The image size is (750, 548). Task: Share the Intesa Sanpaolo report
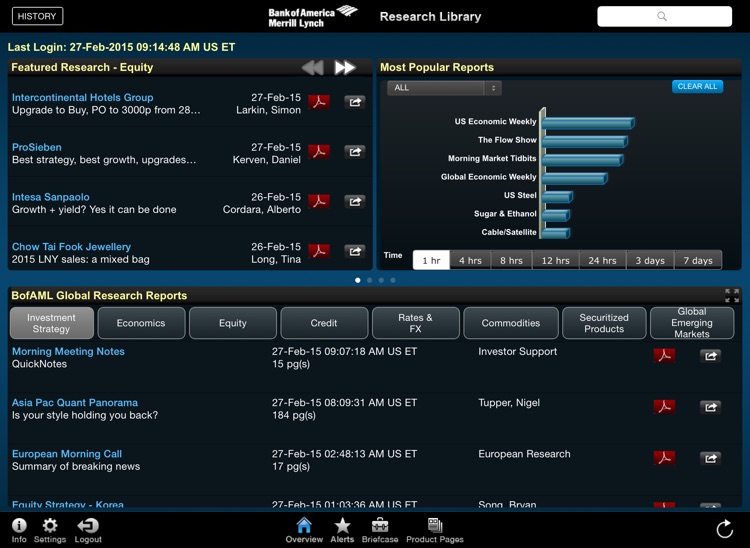click(355, 201)
